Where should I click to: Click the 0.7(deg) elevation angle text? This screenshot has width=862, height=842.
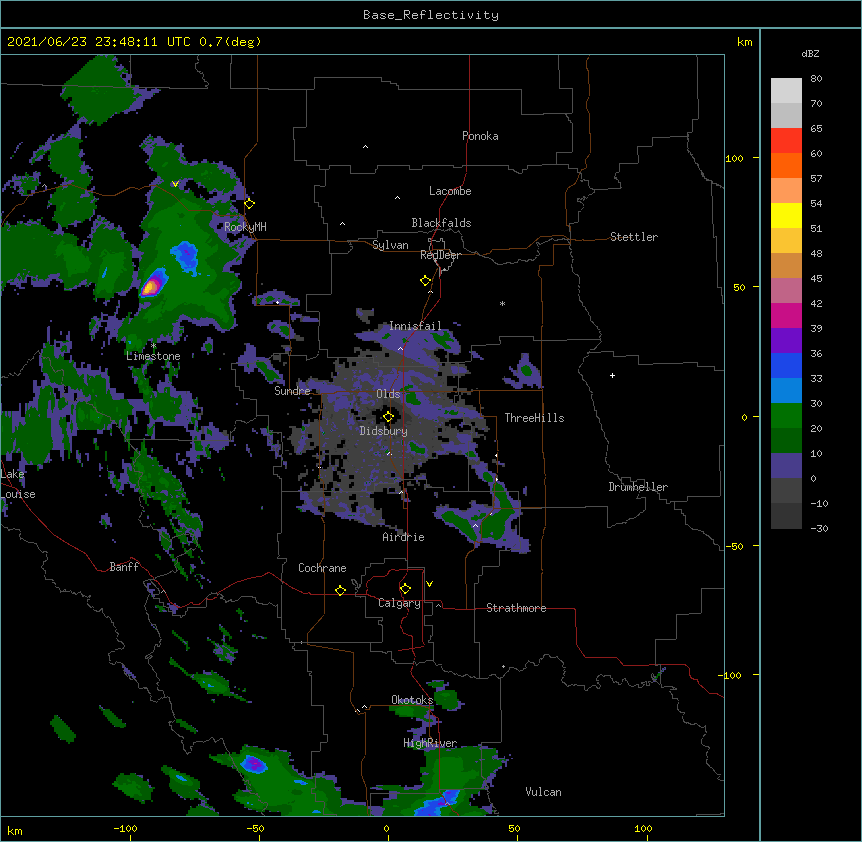[x=230, y=42]
